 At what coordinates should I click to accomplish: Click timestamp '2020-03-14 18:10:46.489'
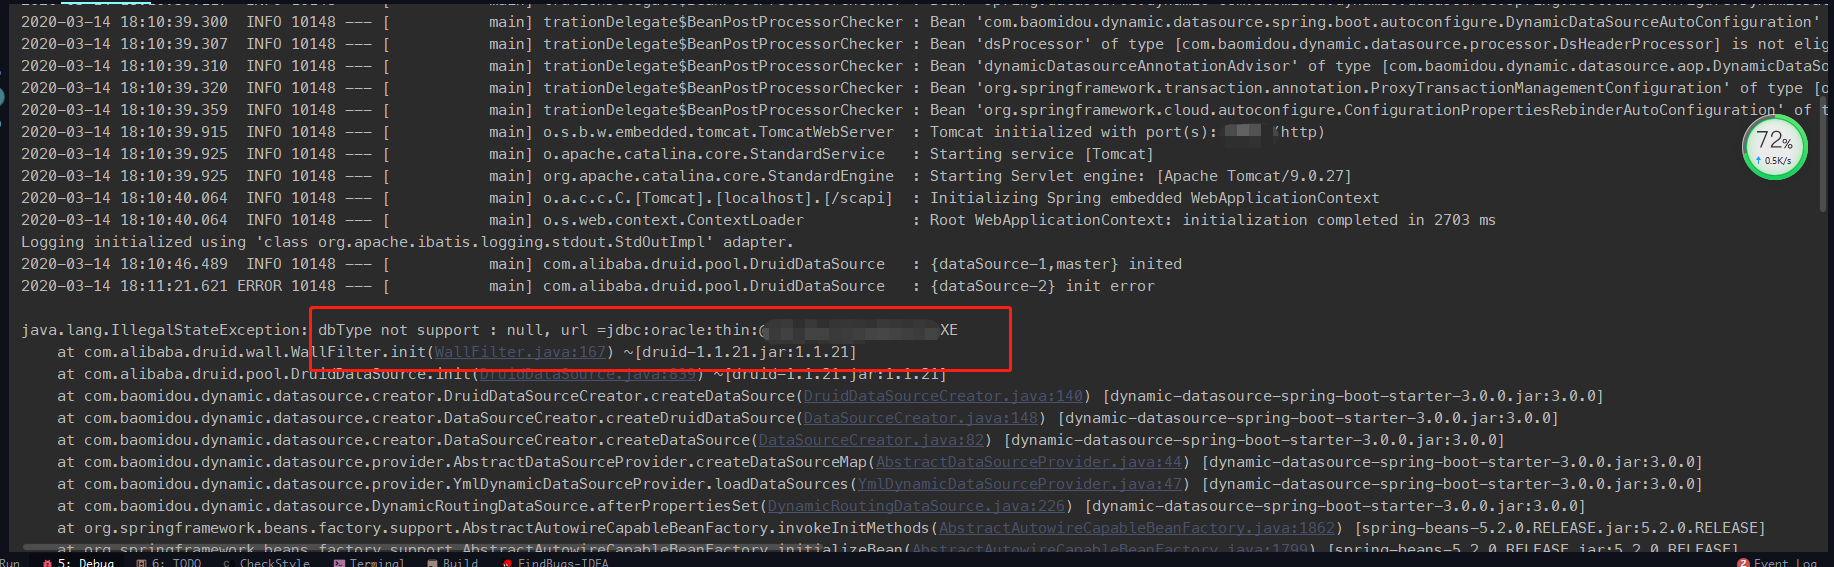(124, 264)
